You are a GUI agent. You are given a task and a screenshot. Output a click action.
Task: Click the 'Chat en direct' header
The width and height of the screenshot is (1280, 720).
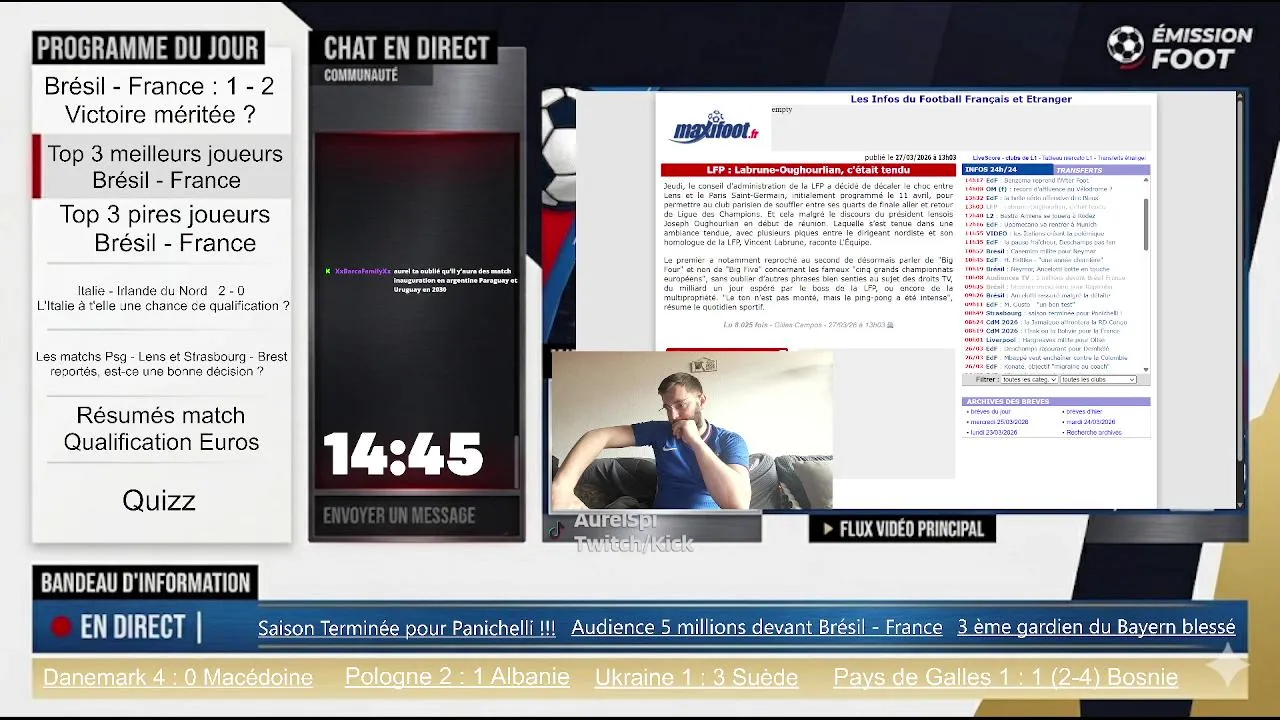[x=406, y=48]
